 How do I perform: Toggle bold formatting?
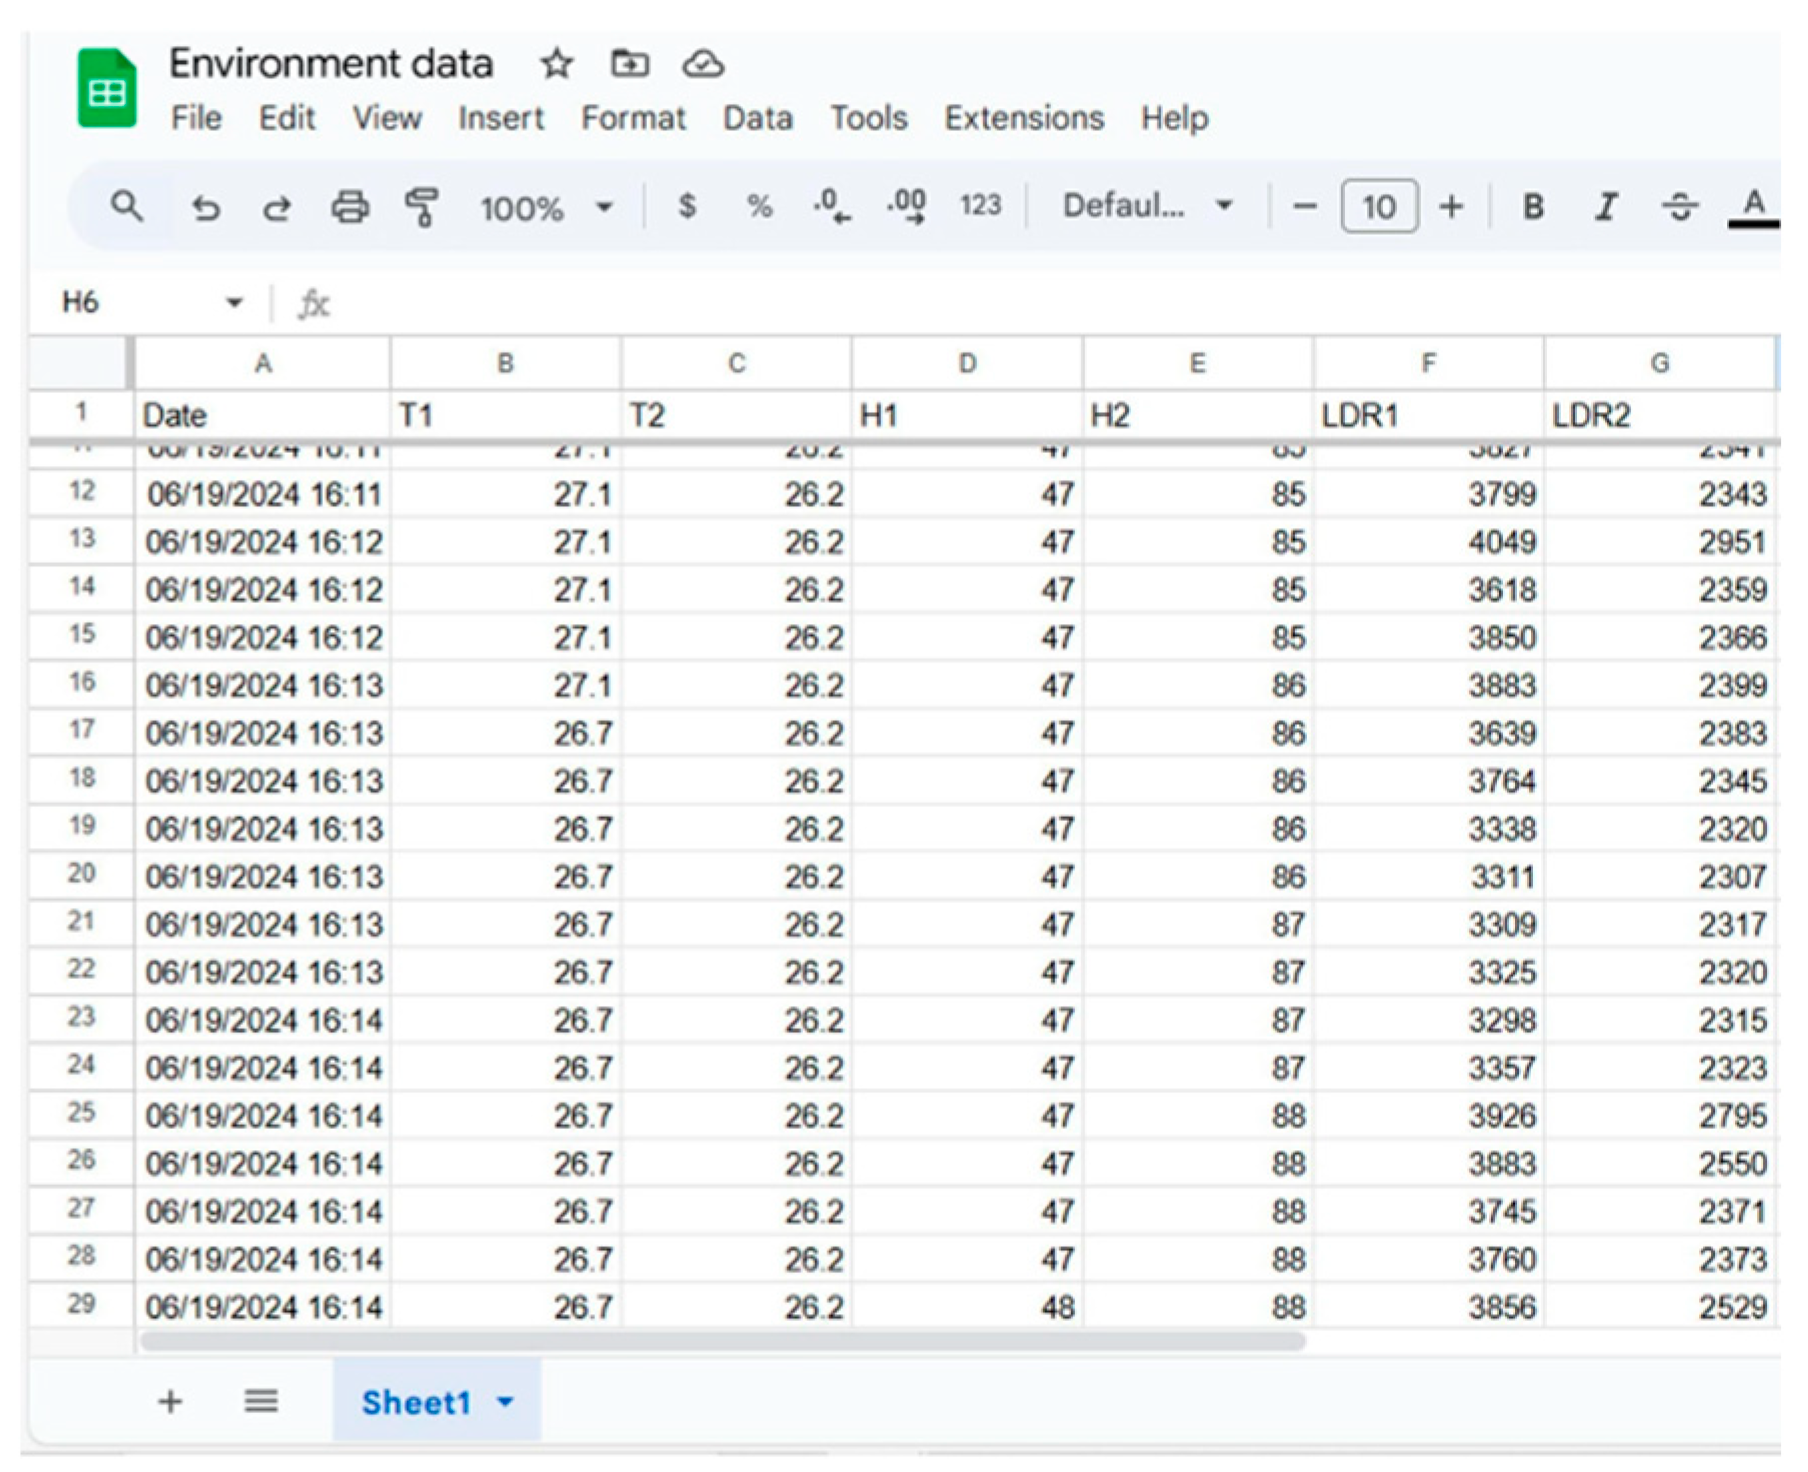[1532, 207]
